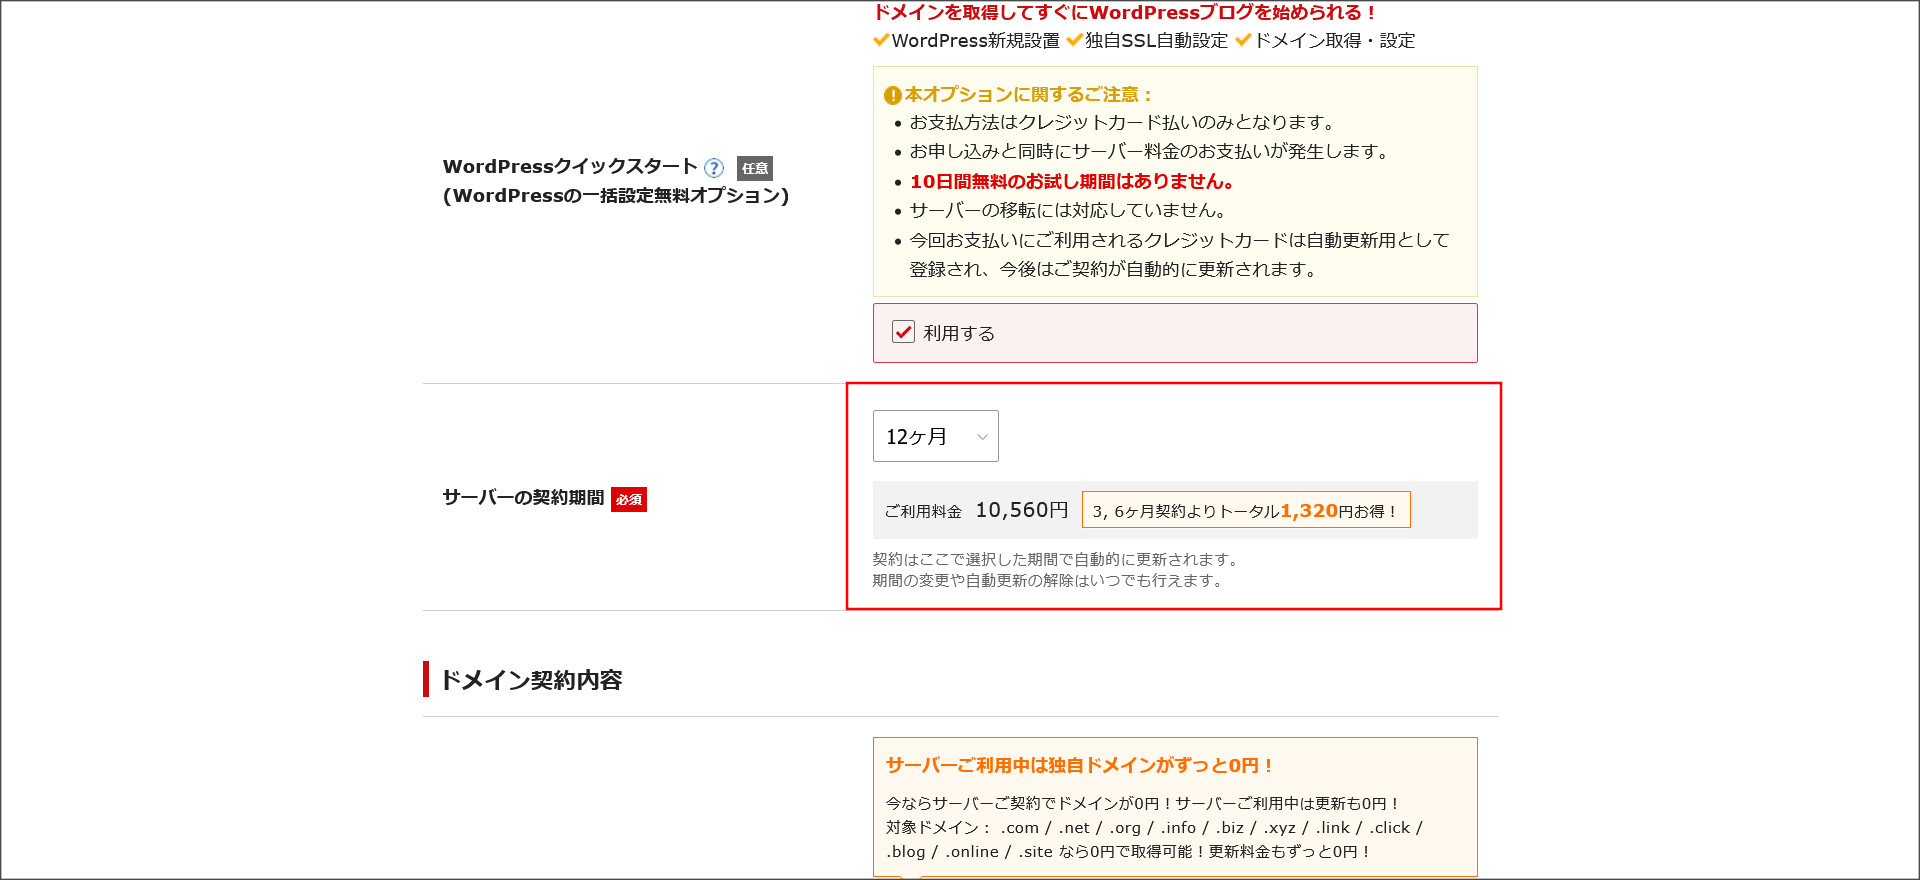Click the サーバーの契約期間 field label
This screenshot has height=880, width=1920.
[523, 497]
